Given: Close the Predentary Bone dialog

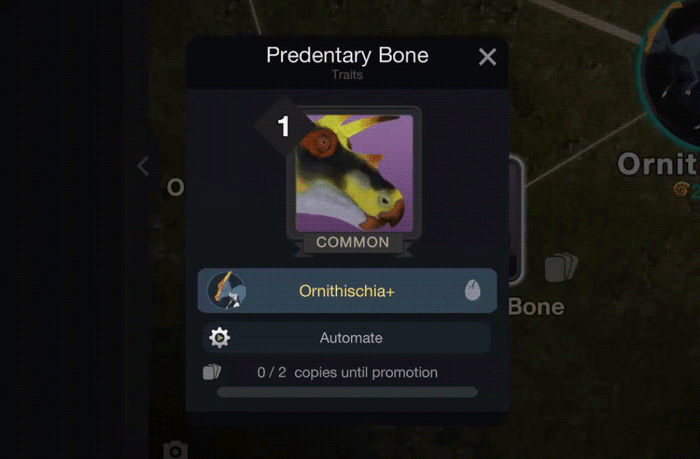Looking at the screenshot, I should 487,57.
